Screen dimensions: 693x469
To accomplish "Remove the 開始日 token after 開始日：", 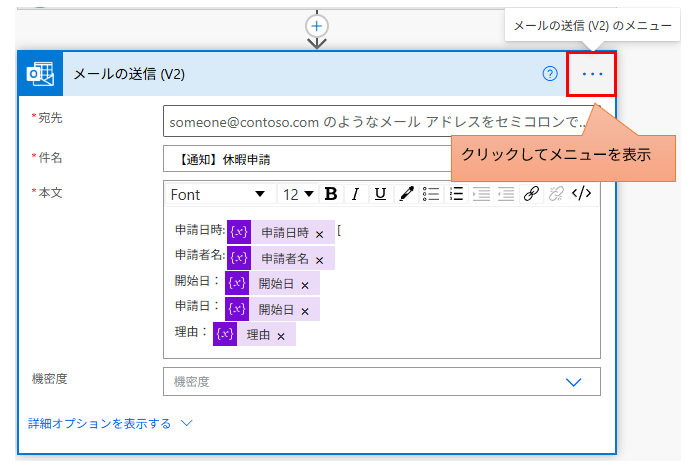I will coord(305,286).
